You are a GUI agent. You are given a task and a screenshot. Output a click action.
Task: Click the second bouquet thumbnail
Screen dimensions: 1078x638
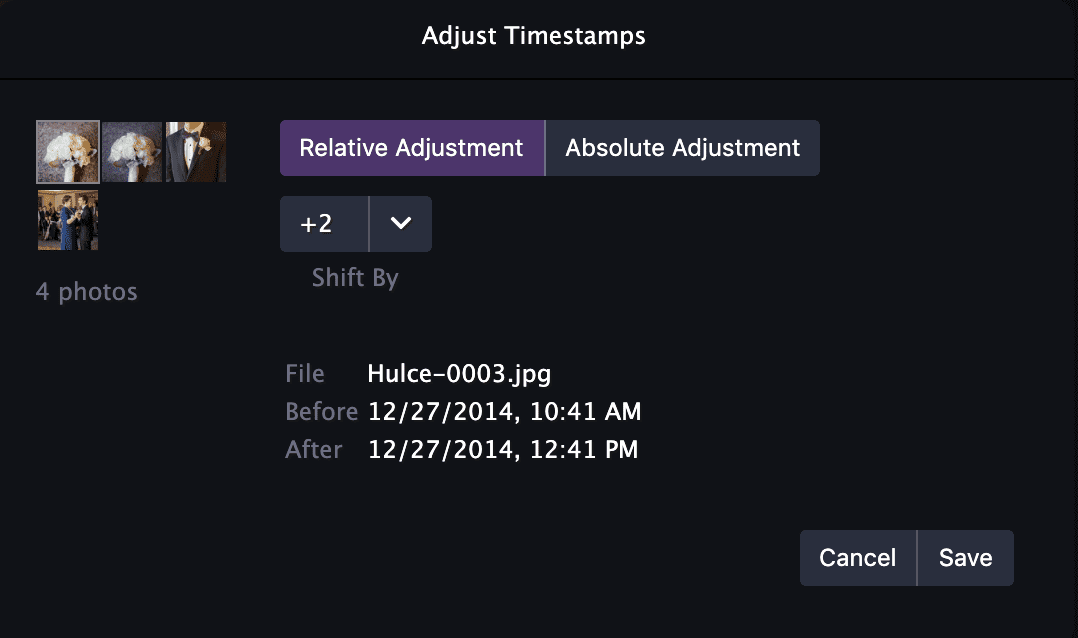(x=131, y=151)
